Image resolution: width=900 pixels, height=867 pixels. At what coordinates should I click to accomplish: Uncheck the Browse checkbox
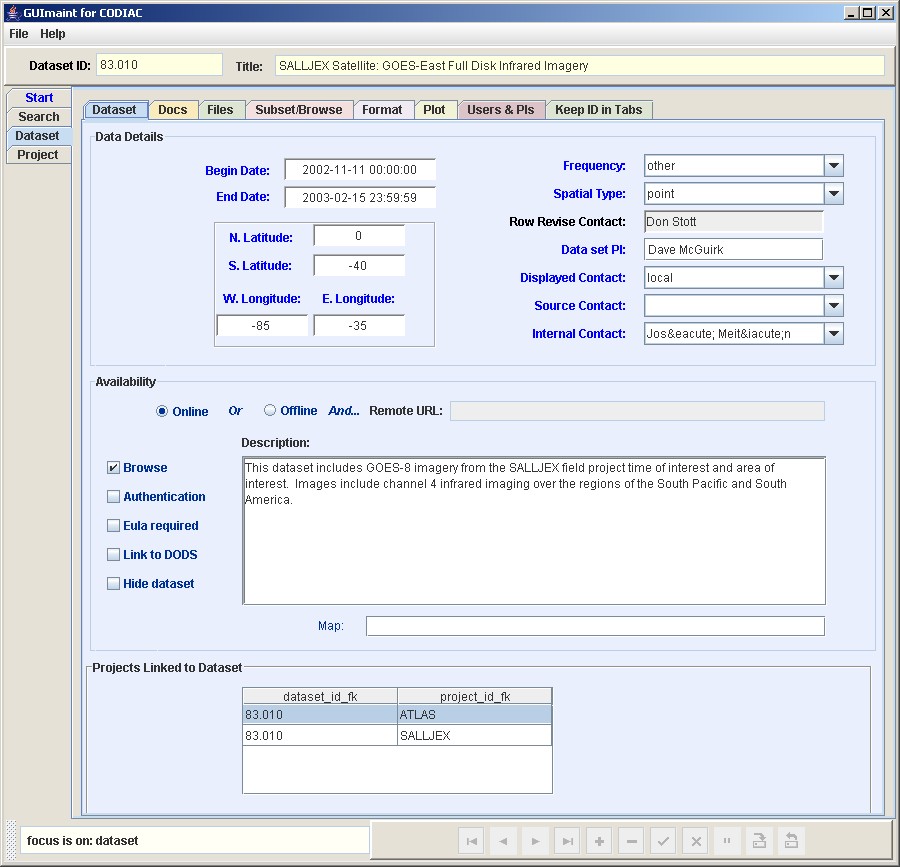[114, 468]
